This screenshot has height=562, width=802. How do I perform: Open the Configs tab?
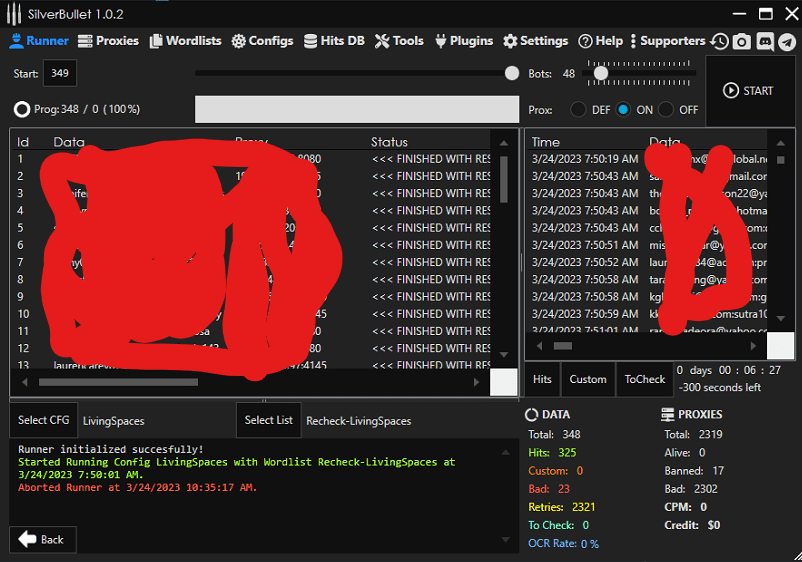click(x=262, y=41)
